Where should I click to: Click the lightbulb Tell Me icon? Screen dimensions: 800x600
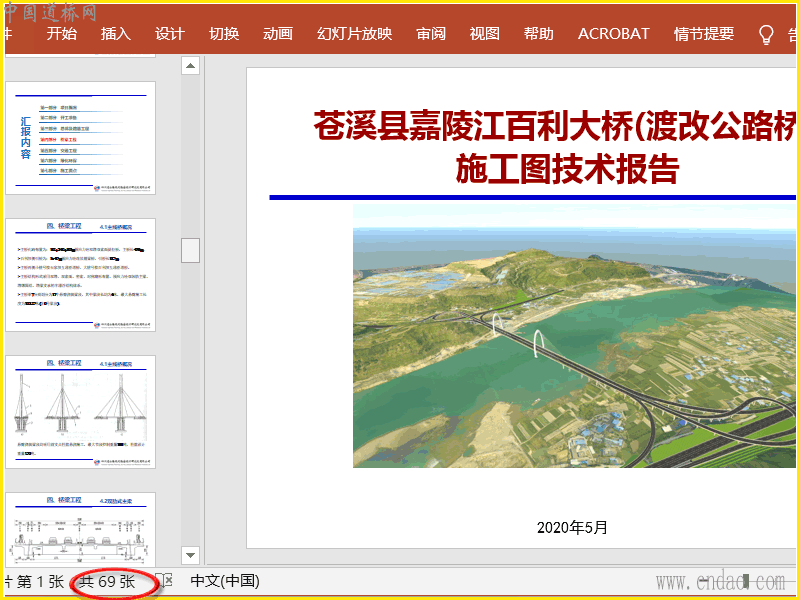point(767,34)
